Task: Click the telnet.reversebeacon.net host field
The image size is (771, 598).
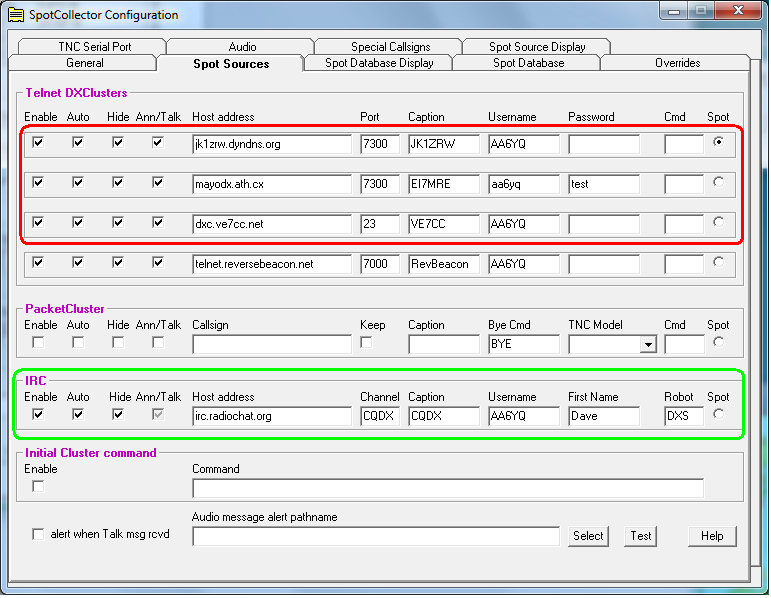Action: coord(272,264)
